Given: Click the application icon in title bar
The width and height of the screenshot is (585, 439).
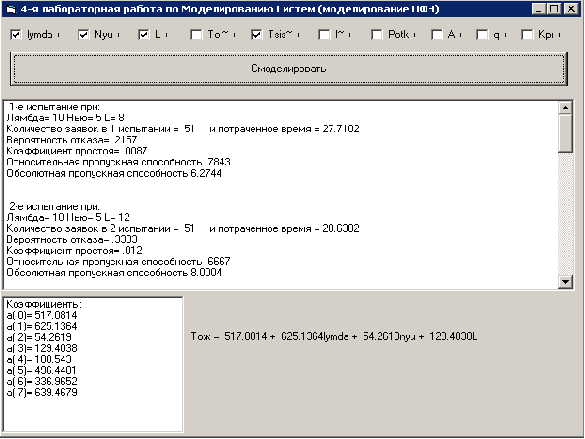Looking at the screenshot, I should [11, 9].
